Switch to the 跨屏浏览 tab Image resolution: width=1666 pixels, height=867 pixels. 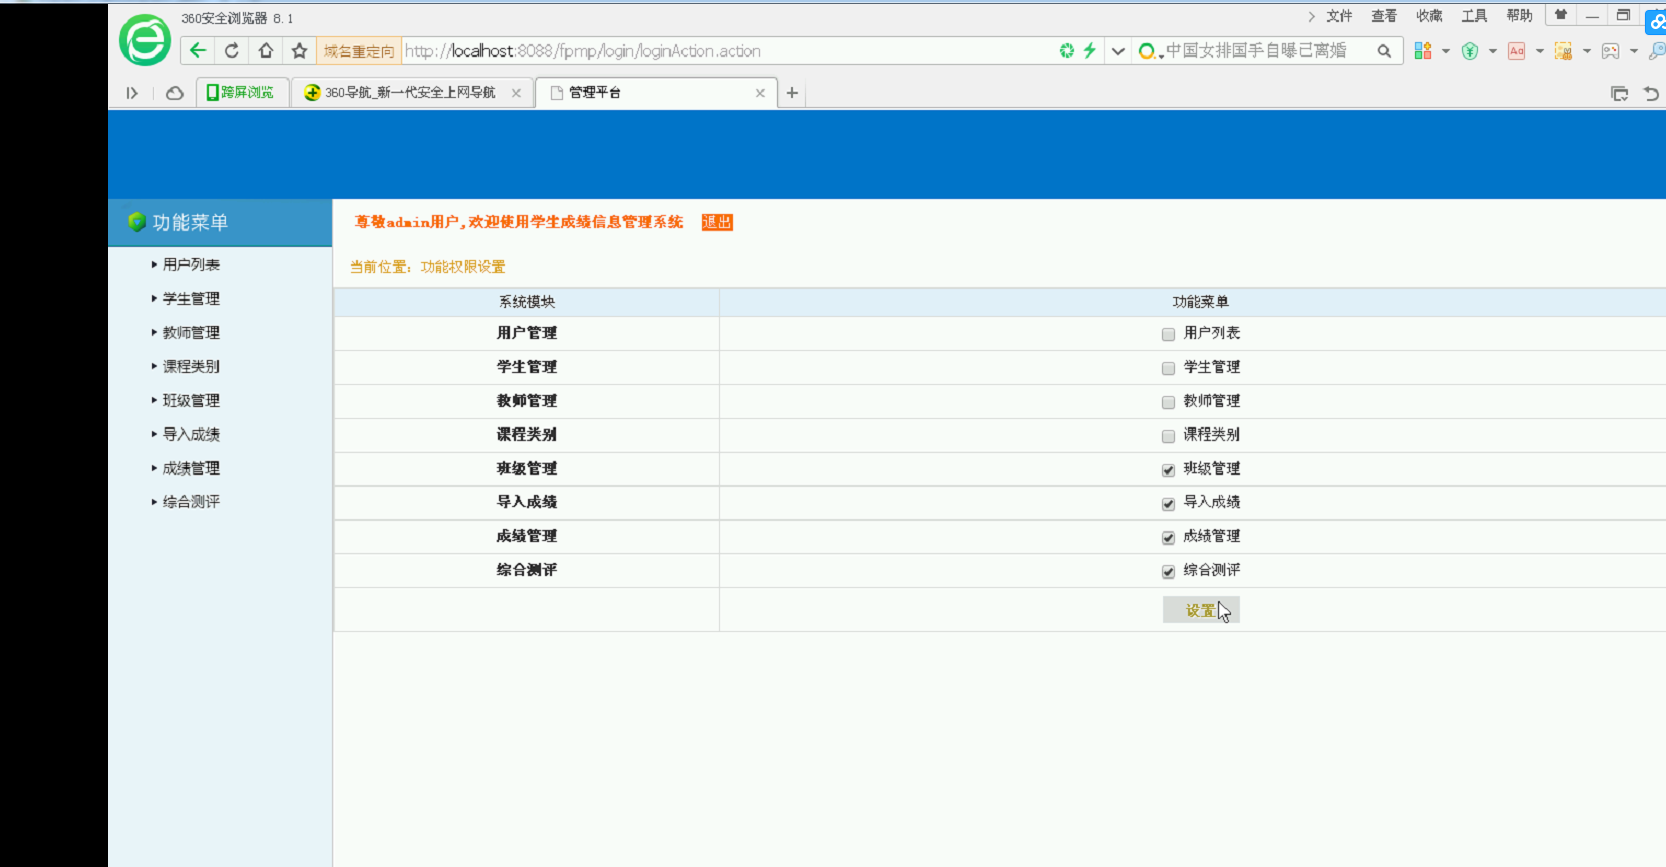(x=242, y=93)
